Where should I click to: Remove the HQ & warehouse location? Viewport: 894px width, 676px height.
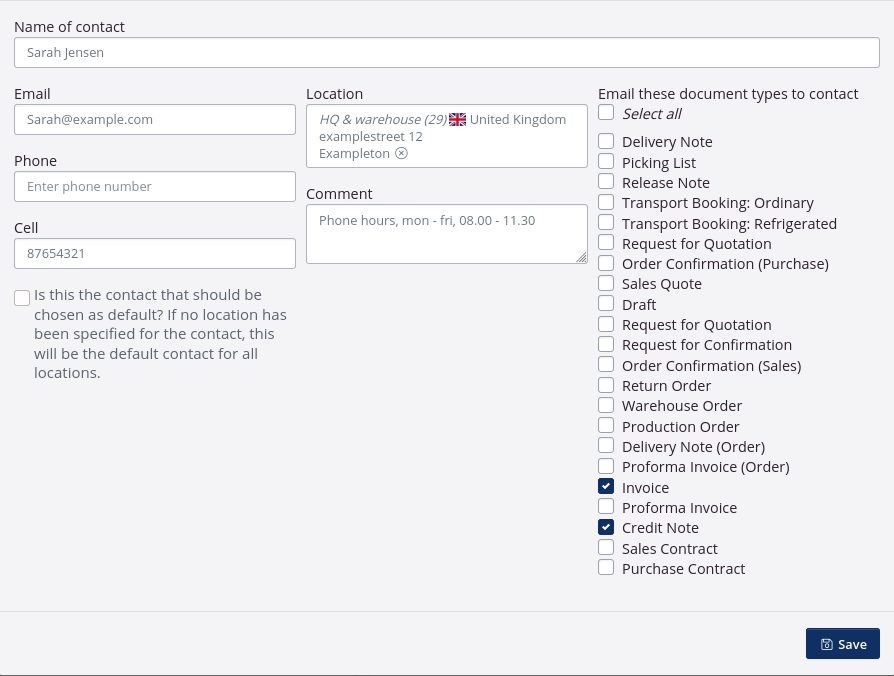(x=401, y=154)
